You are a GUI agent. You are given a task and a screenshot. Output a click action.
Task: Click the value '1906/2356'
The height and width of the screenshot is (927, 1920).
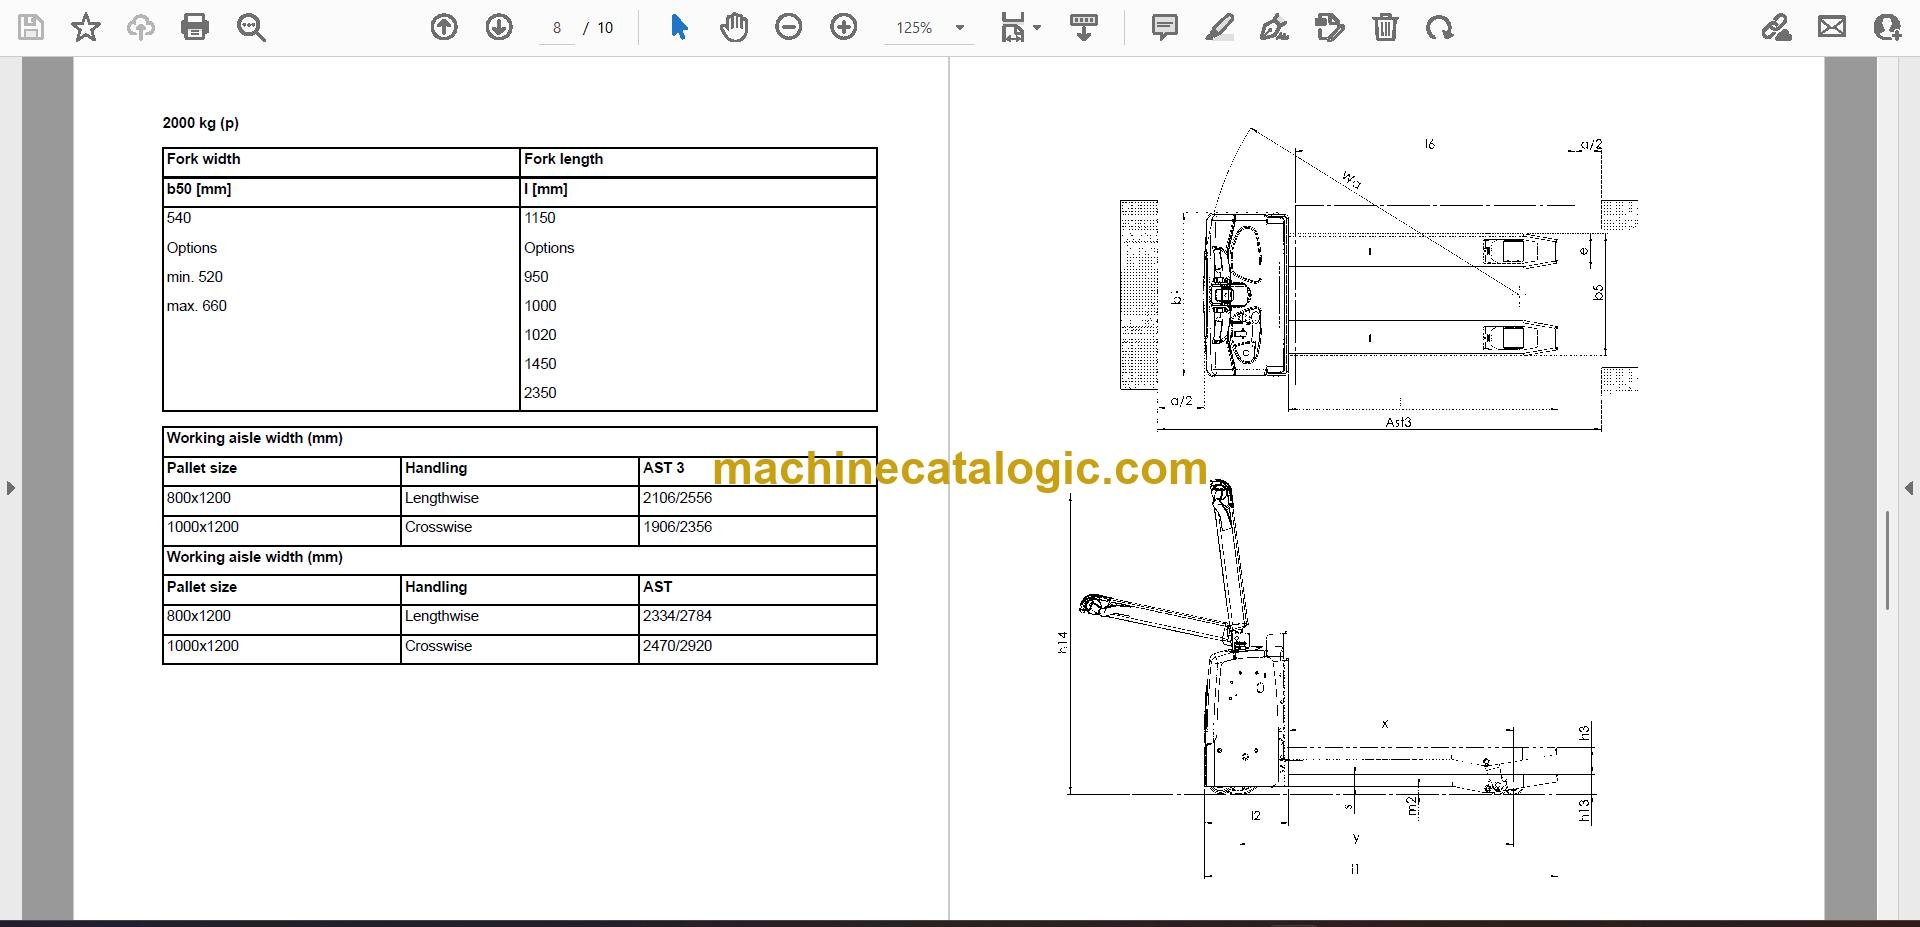[x=678, y=527]
